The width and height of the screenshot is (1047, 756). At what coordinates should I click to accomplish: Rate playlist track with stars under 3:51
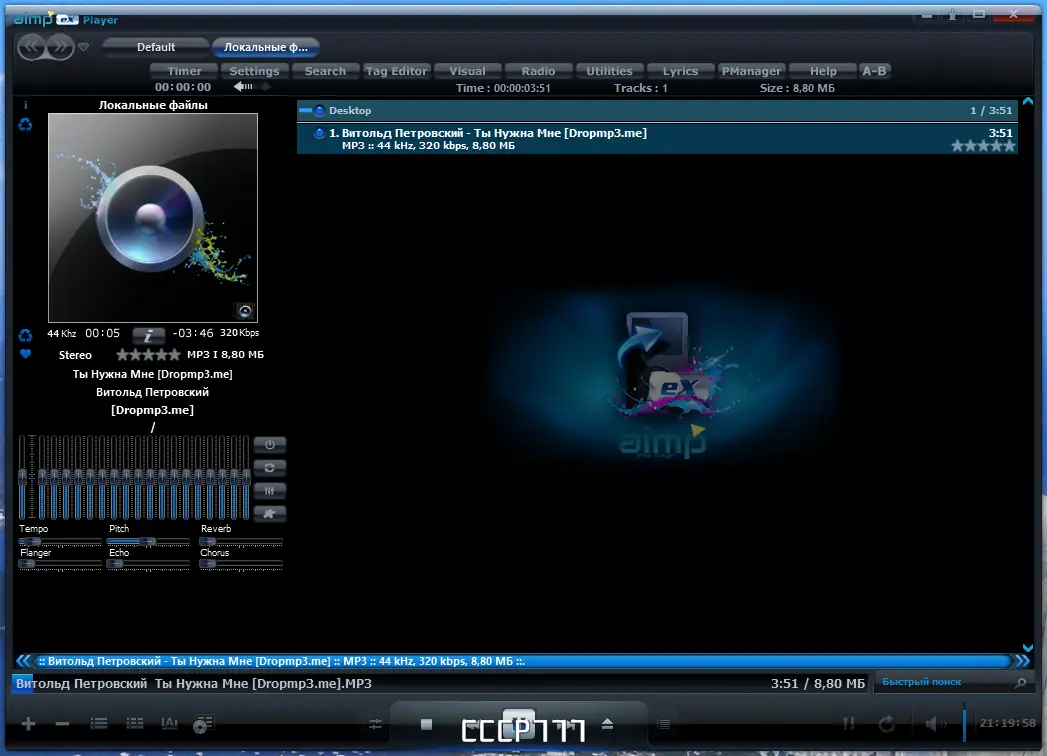984,146
